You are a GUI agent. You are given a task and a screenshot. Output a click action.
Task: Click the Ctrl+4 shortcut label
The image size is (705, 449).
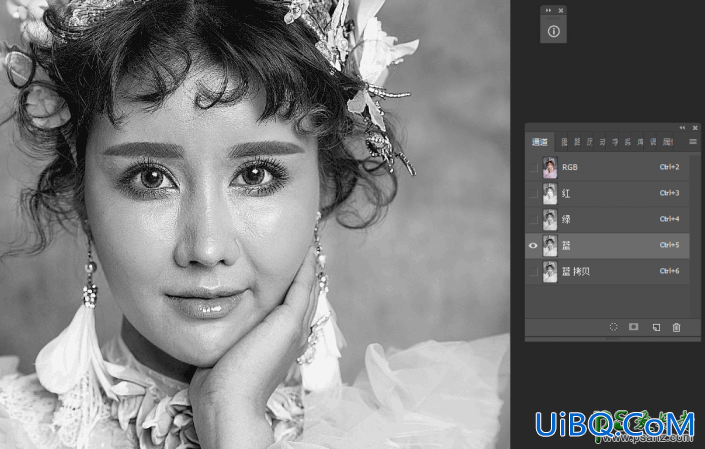(x=669, y=219)
